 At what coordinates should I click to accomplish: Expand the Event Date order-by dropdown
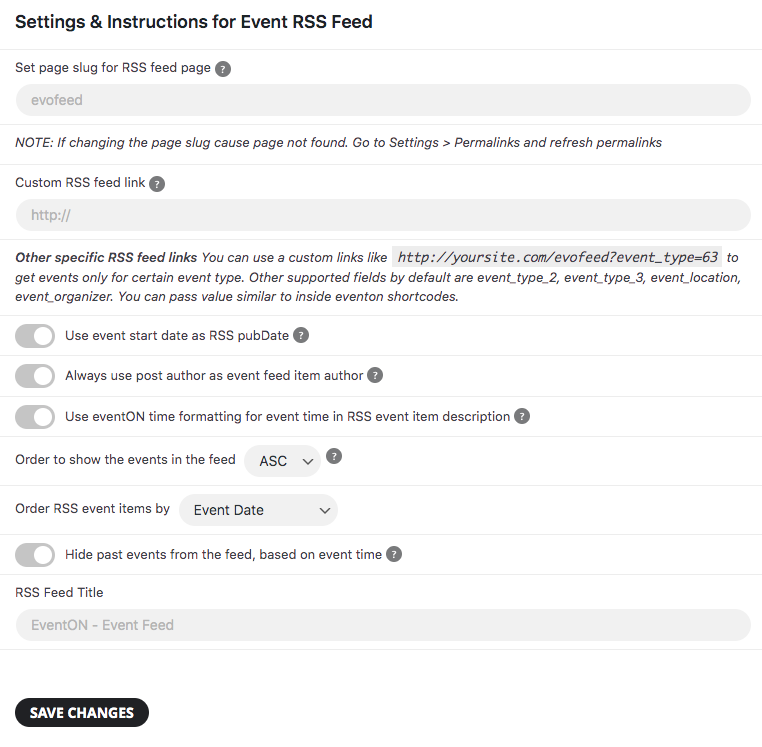click(x=259, y=510)
